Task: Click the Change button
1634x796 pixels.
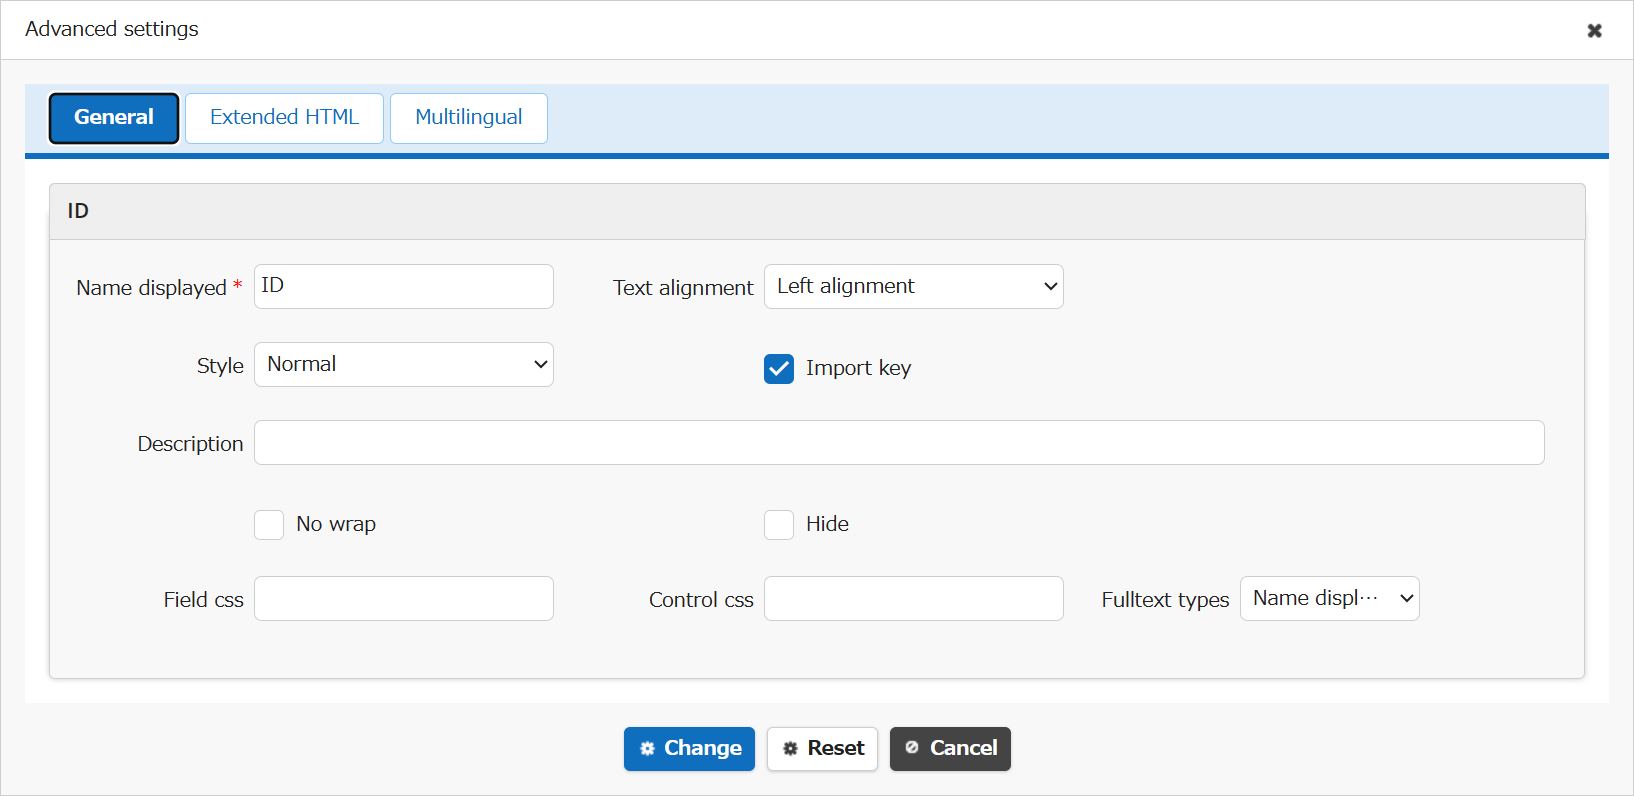Action: 689,749
